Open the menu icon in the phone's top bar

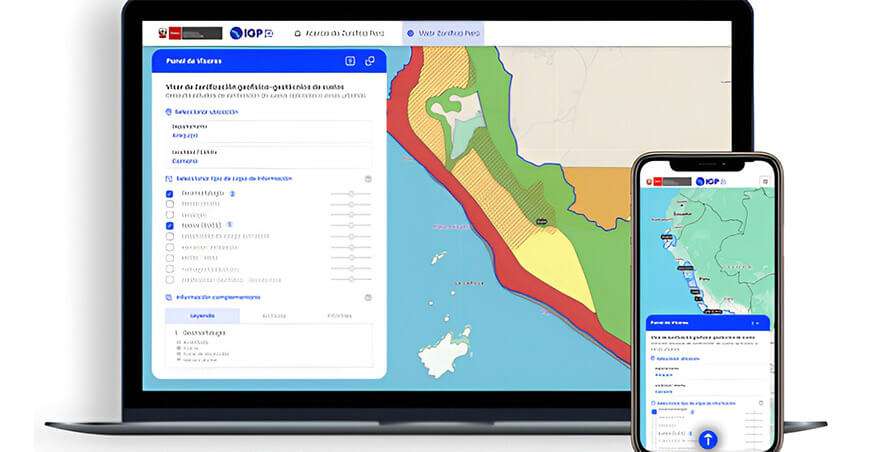tap(765, 181)
